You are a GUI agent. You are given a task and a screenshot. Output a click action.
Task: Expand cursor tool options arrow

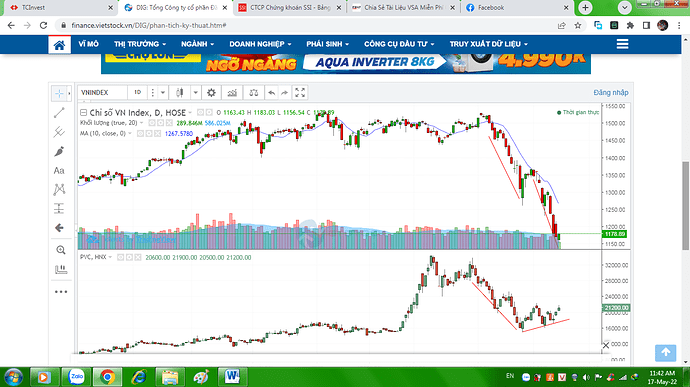click(x=69, y=93)
